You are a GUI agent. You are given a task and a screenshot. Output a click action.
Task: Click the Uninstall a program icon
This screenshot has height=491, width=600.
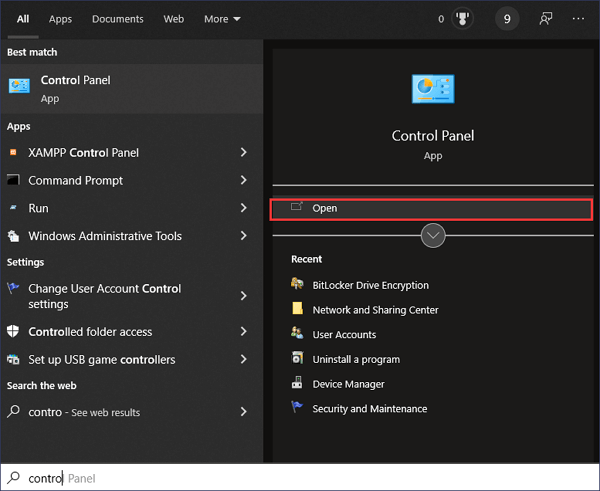pos(297,359)
